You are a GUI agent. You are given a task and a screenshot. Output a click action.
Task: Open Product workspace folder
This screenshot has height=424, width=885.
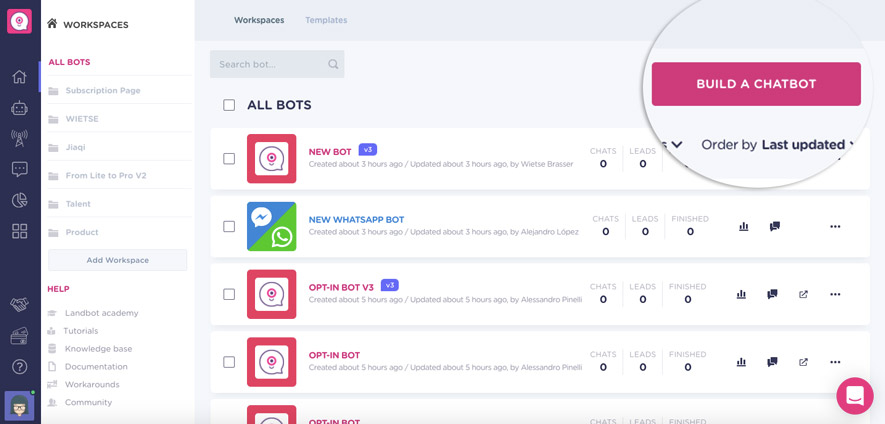click(x=82, y=232)
